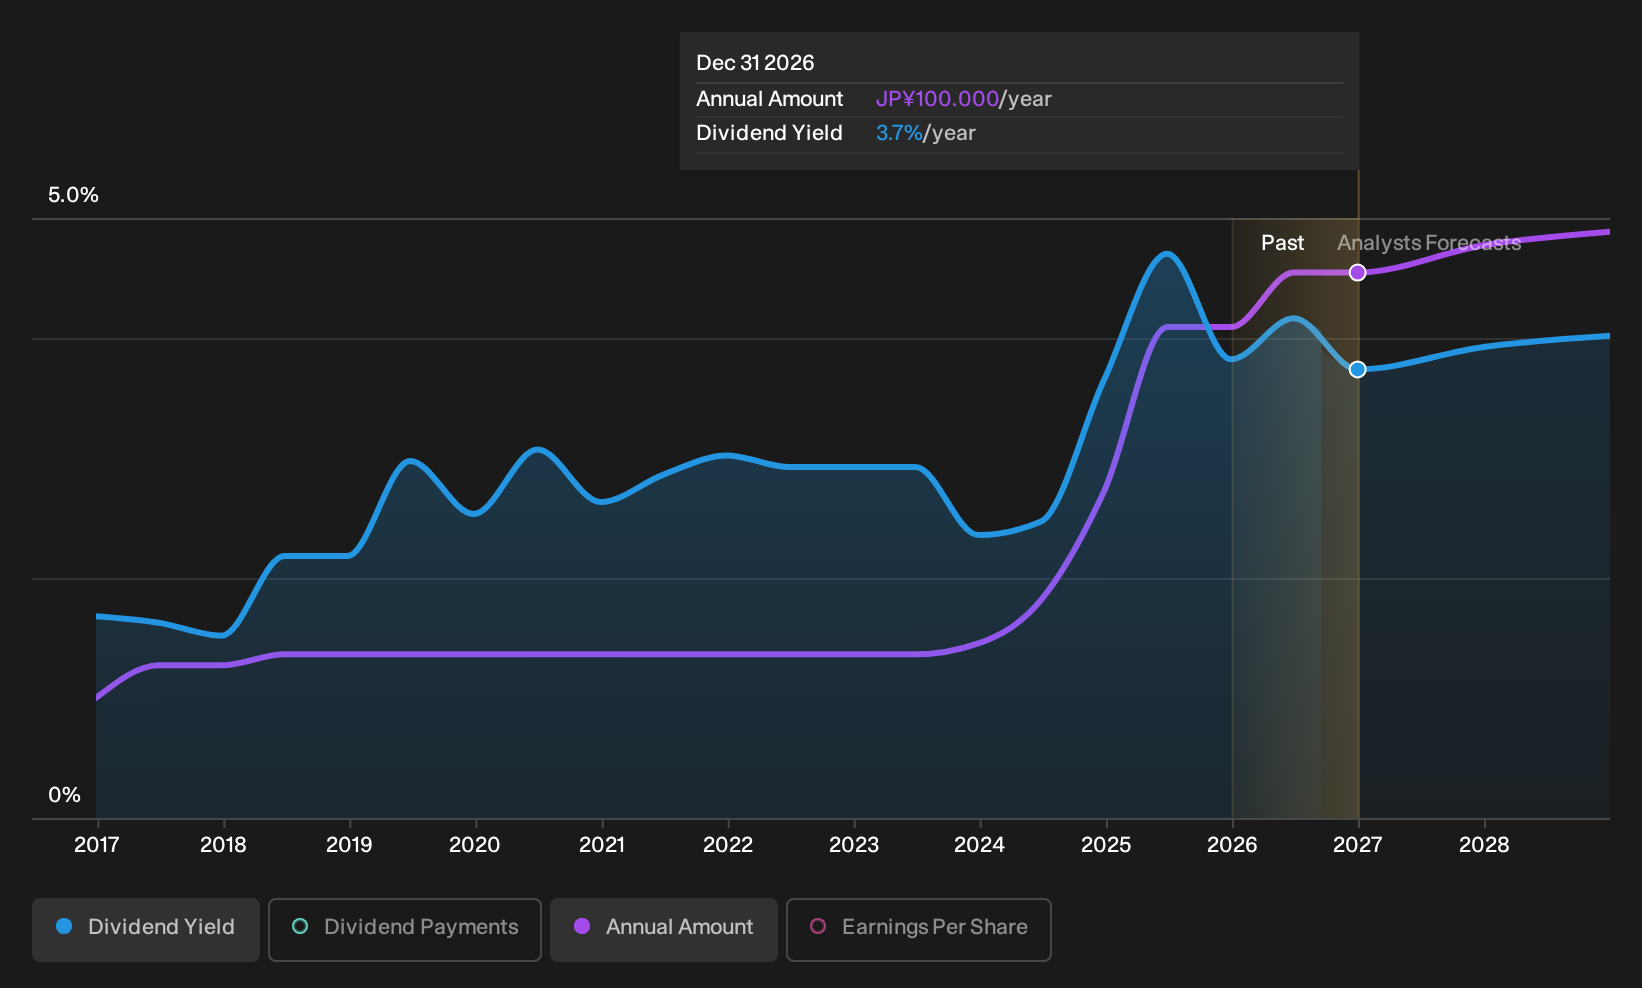
Task: Click the Analysts Forecasts label
Action: point(1429,243)
